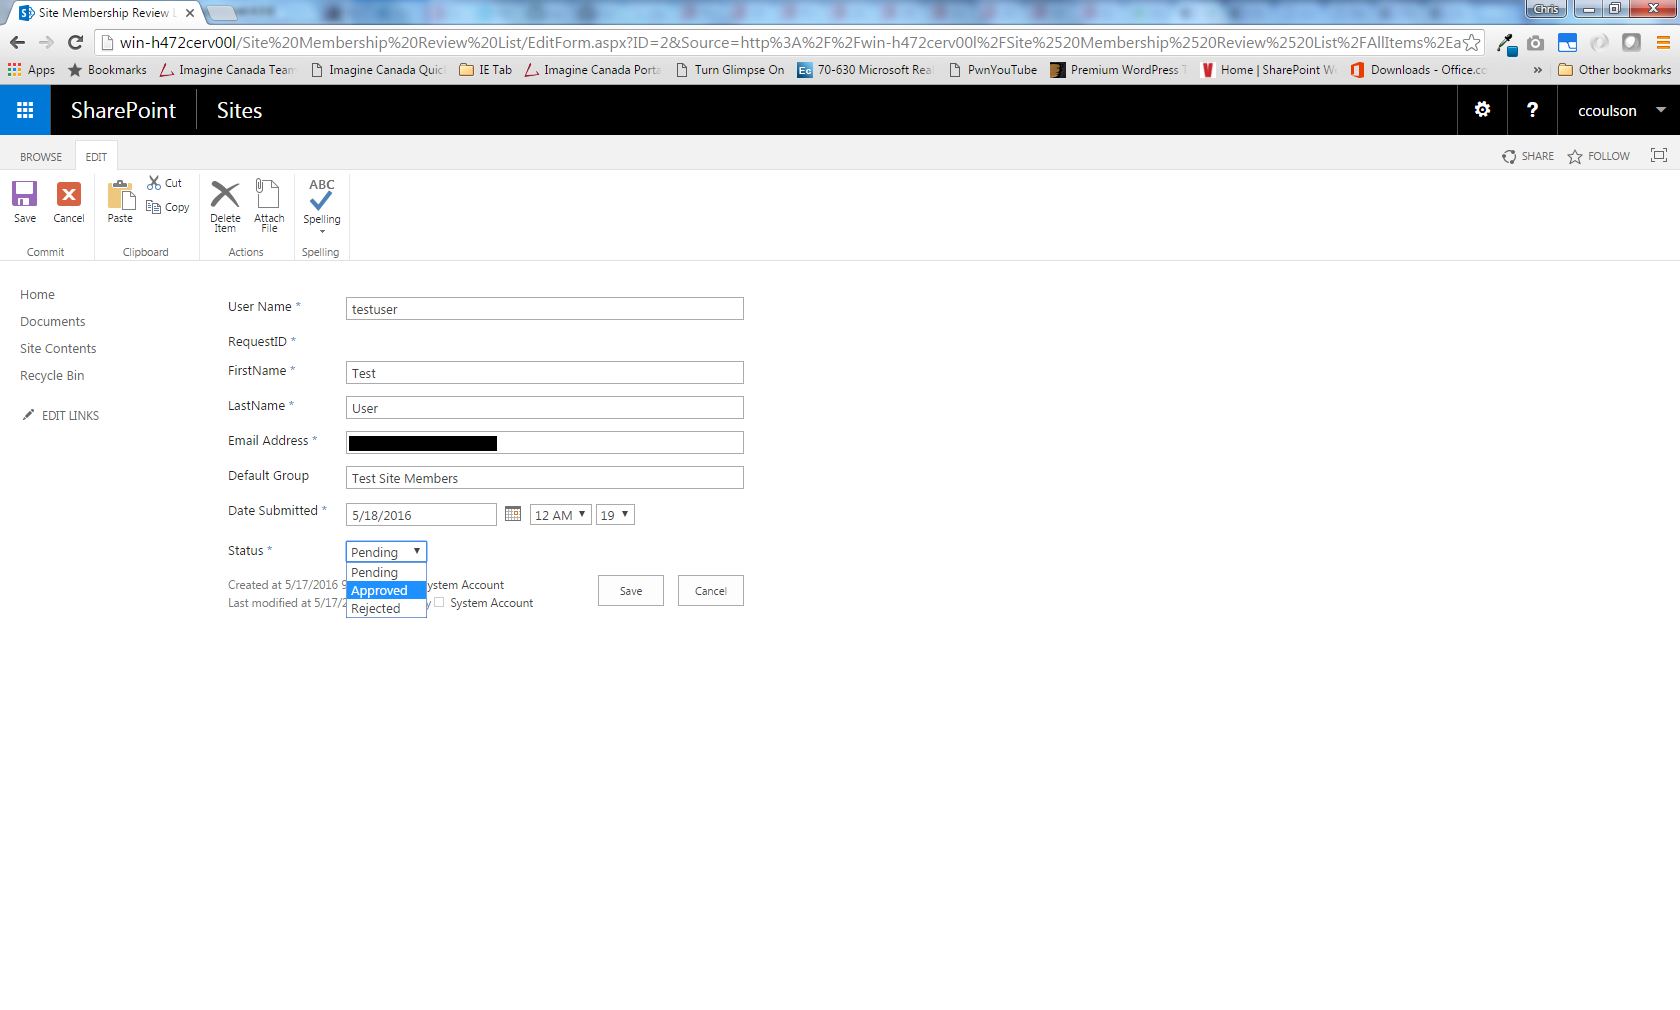
Task: Open the settings gear menu
Action: click(x=1482, y=110)
